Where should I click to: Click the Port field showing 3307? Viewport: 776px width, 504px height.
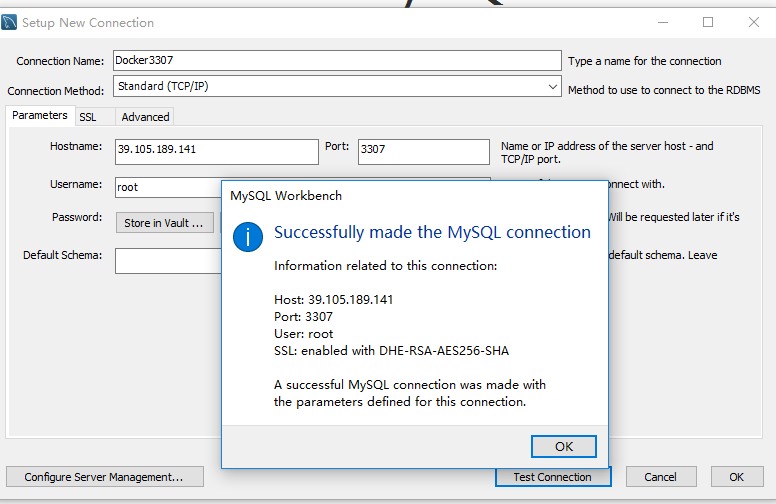[424, 151]
